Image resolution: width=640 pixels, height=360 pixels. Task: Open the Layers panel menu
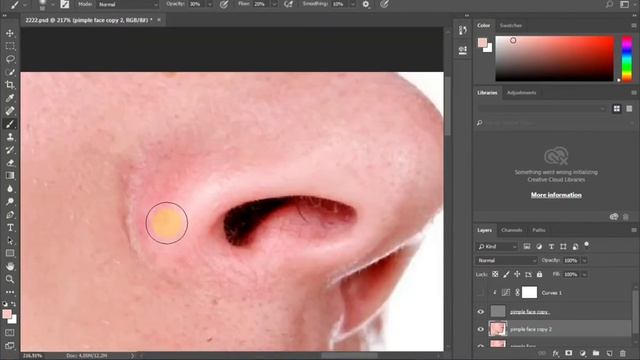coord(633,230)
